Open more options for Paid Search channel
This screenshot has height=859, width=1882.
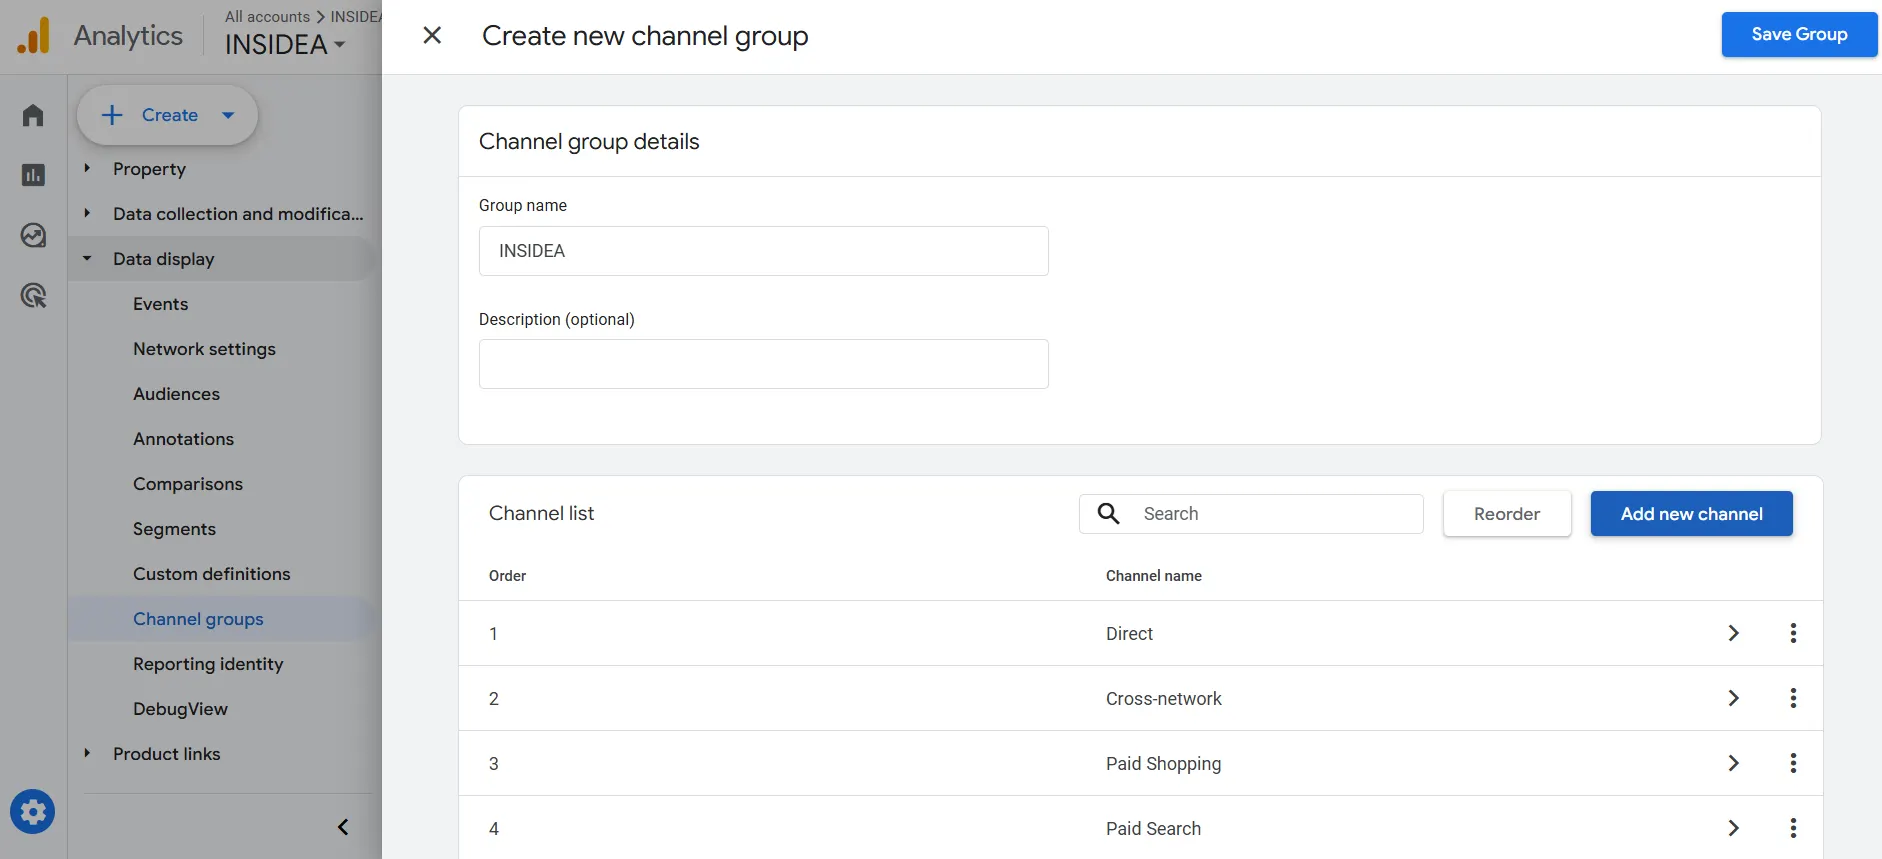point(1793,828)
